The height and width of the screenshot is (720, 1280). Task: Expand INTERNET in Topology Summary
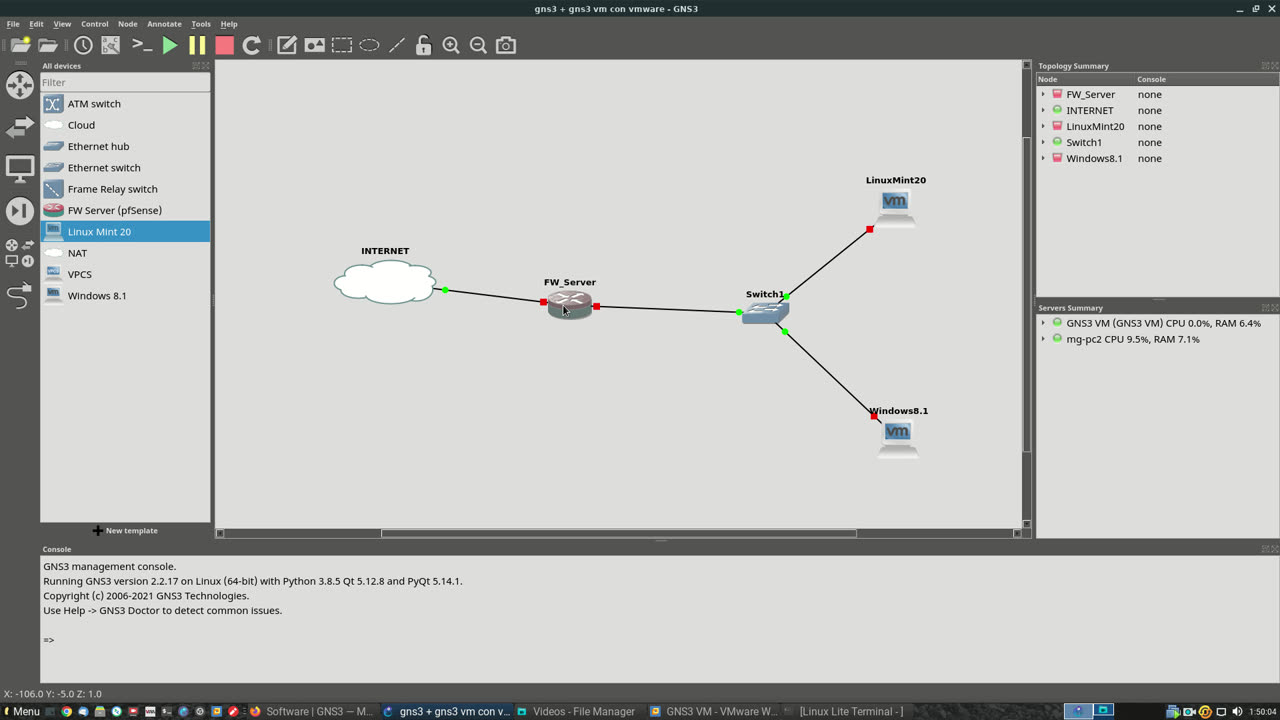click(x=1043, y=111)
